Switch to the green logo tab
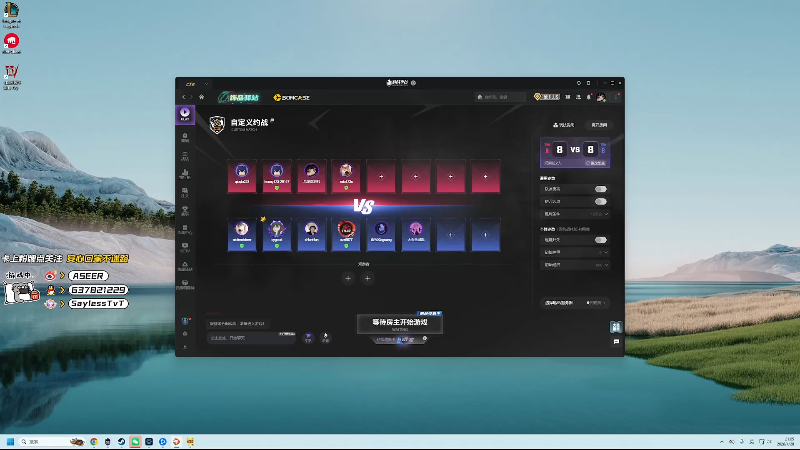The image size is (800, 450). (x=239, y=97)
